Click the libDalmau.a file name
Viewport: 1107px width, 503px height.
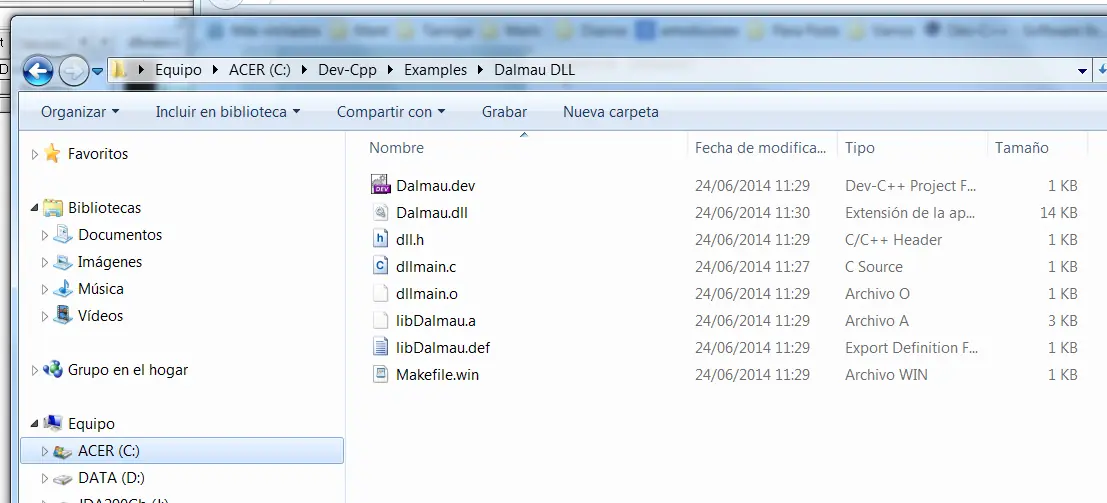[436, 321]
